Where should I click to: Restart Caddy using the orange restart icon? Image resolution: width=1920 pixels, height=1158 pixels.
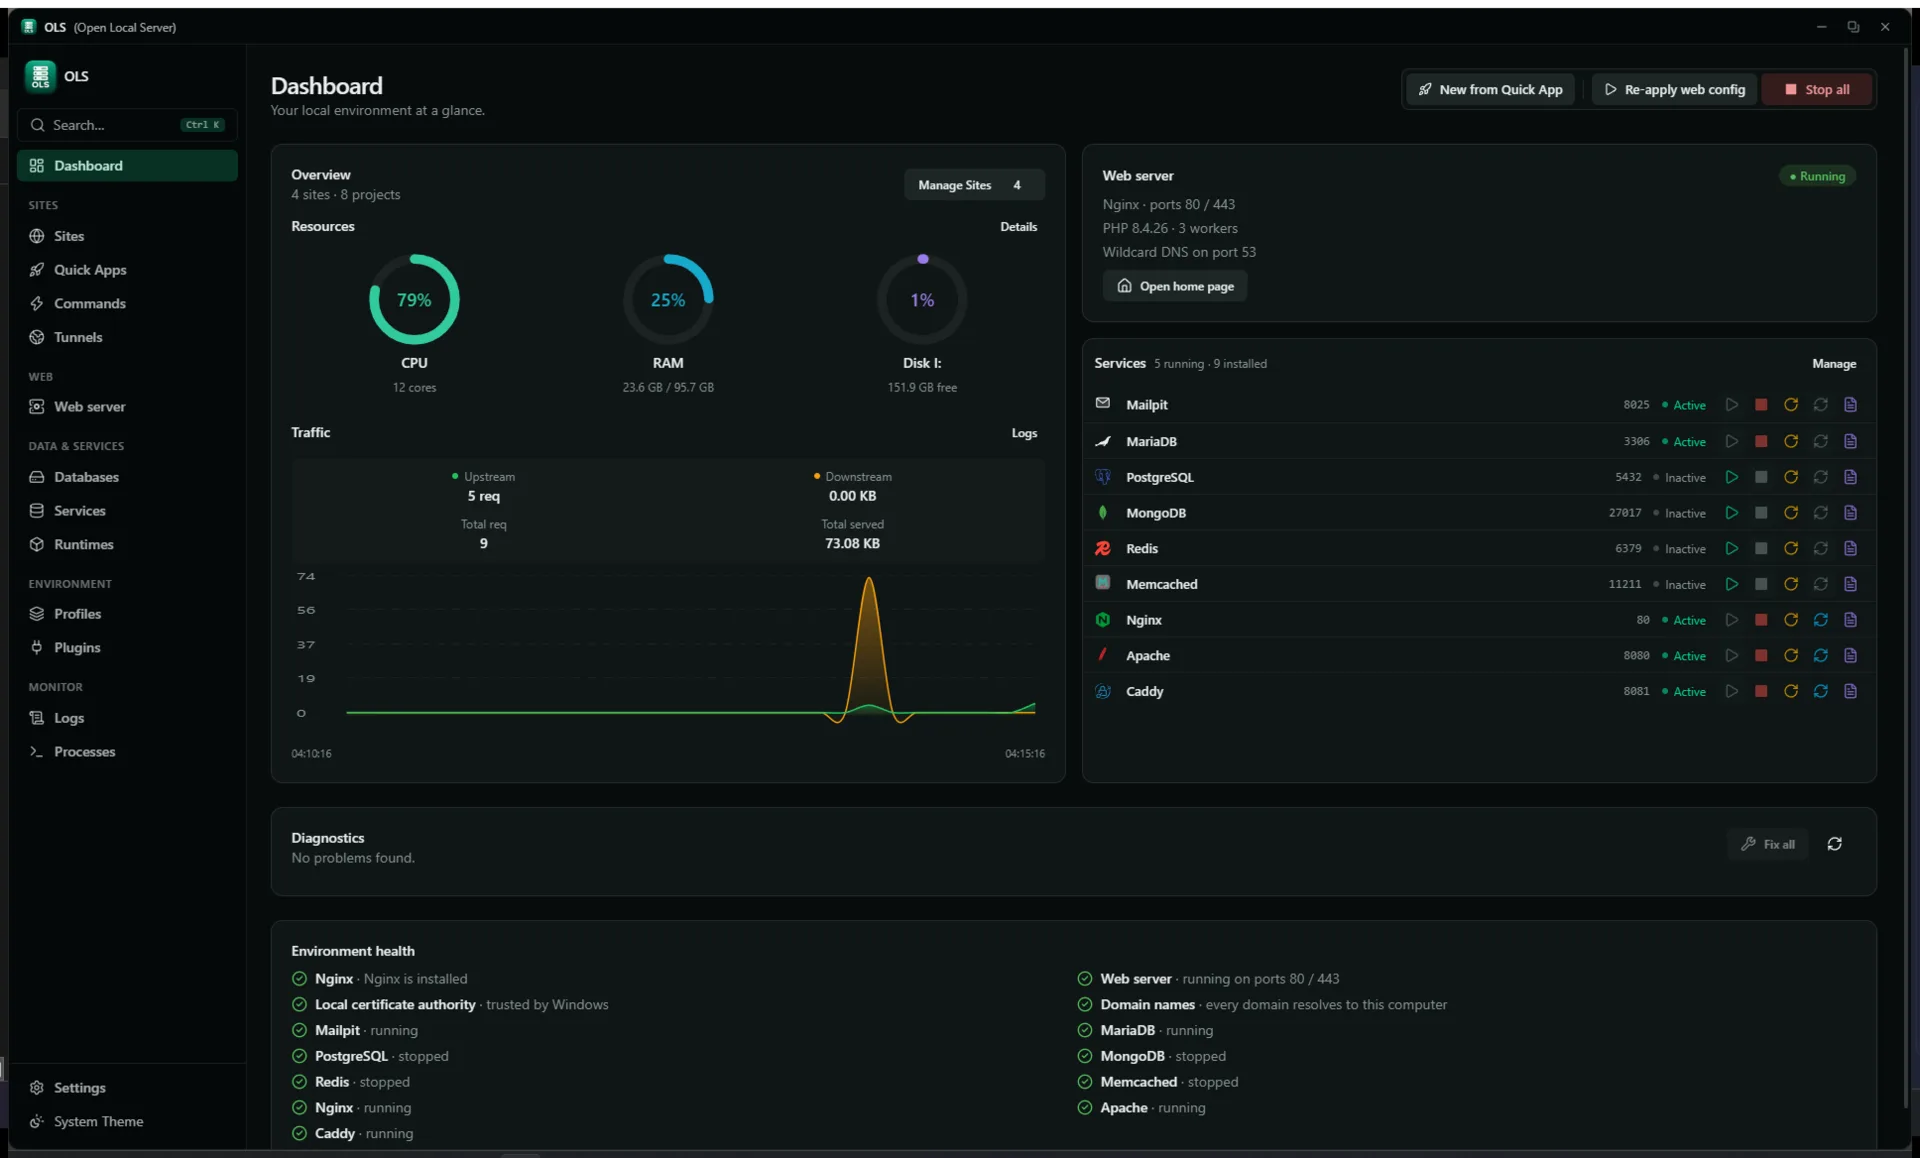tap(1791, 691)
